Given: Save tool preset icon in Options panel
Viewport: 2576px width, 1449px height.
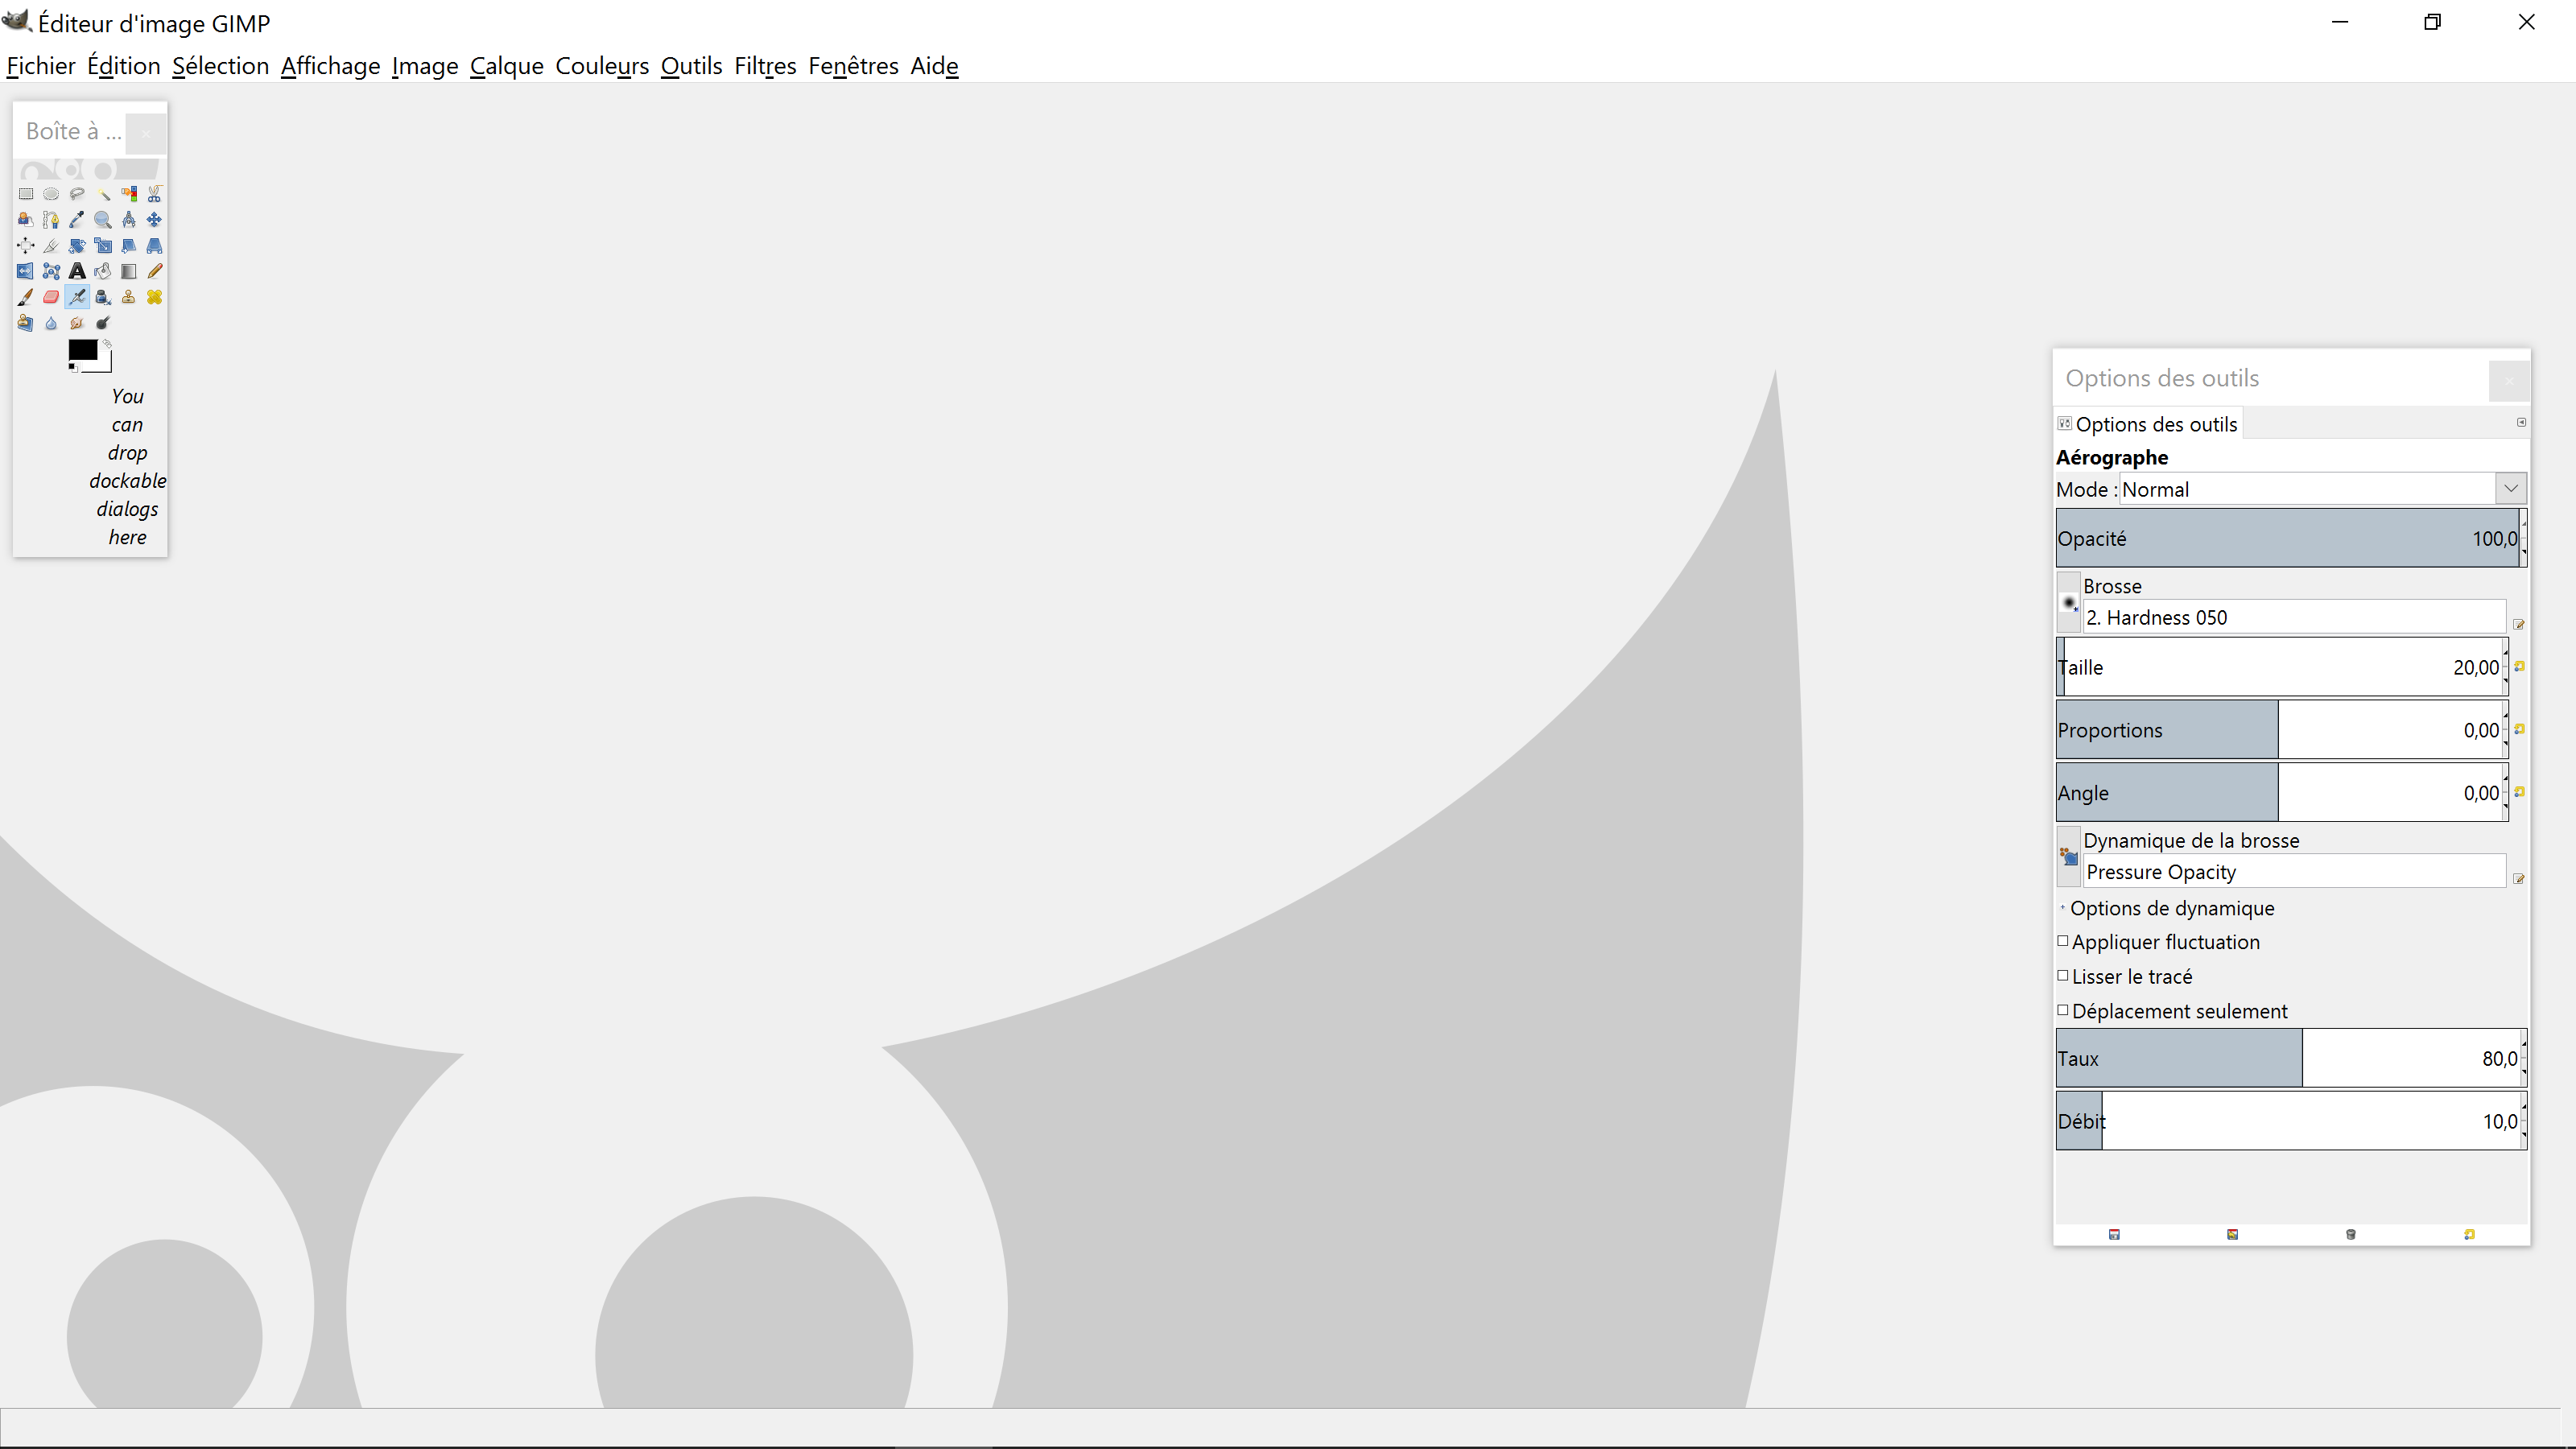Looking at the screenshot, I should (x=2114, y=1234).
